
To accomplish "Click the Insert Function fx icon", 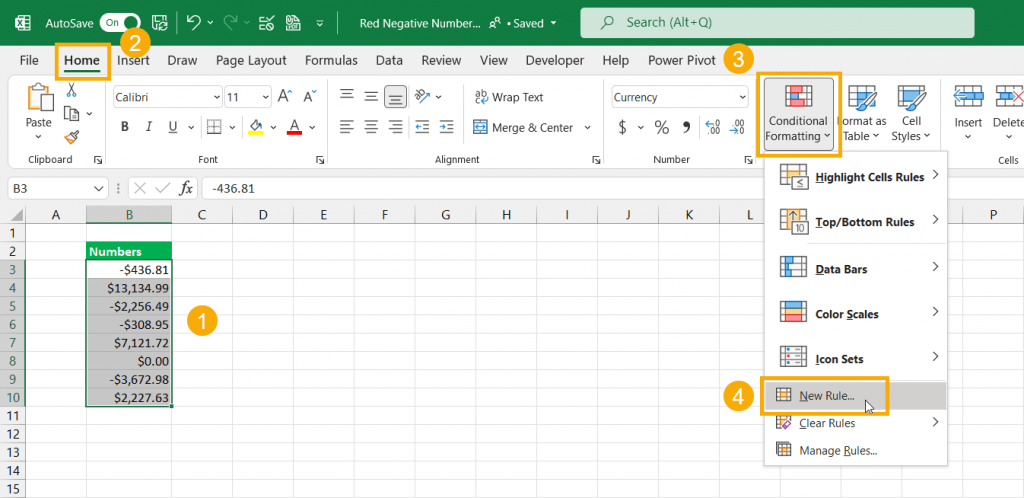I will point(186,188).
